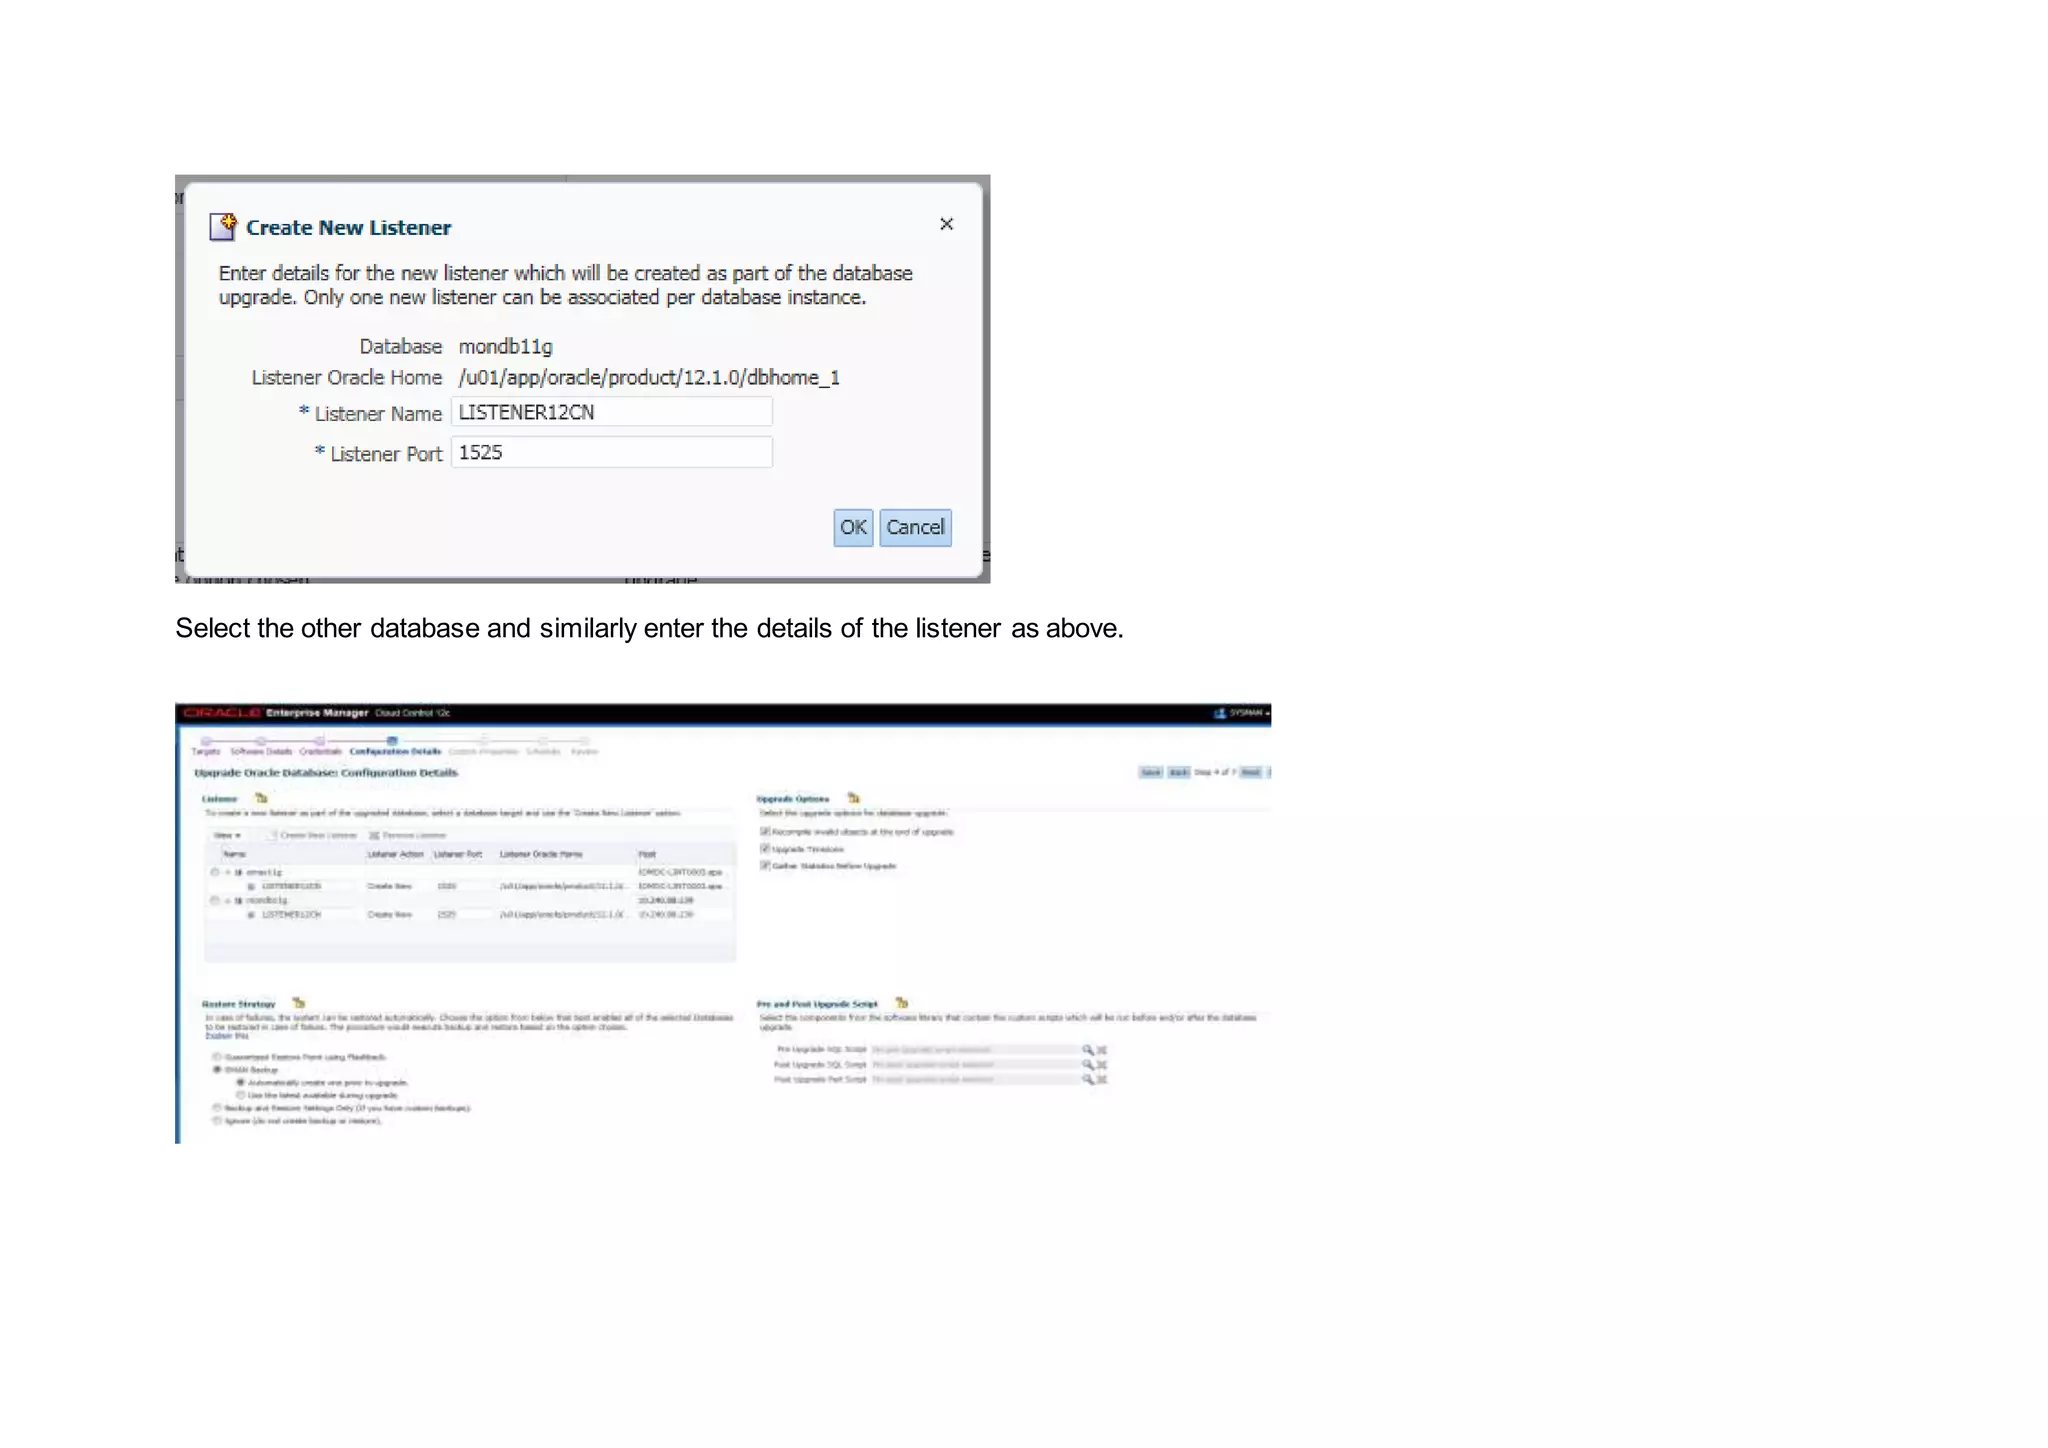The width and height of the screenshot is (2048, 1448).
Task: Clear the Post Upgrade SQL Script selection
Action: 1102,1065
